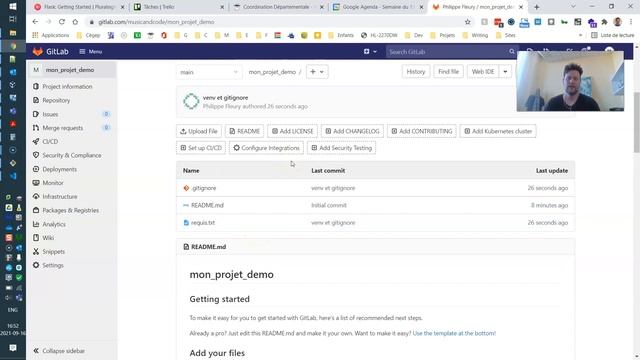
Task: Open the plus add-file dropdown next to breadcrumb
Action: (x=317, y=72)
